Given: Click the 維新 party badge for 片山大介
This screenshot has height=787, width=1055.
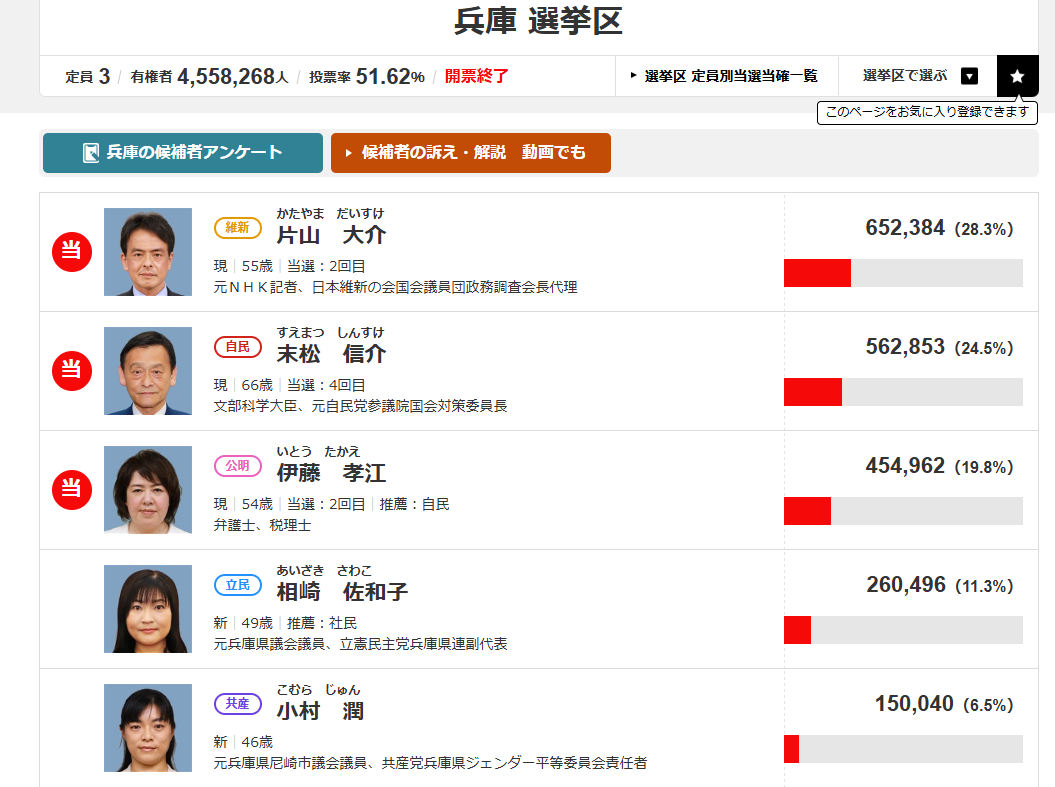Looking at the screenshot, I should coord(238,227).
